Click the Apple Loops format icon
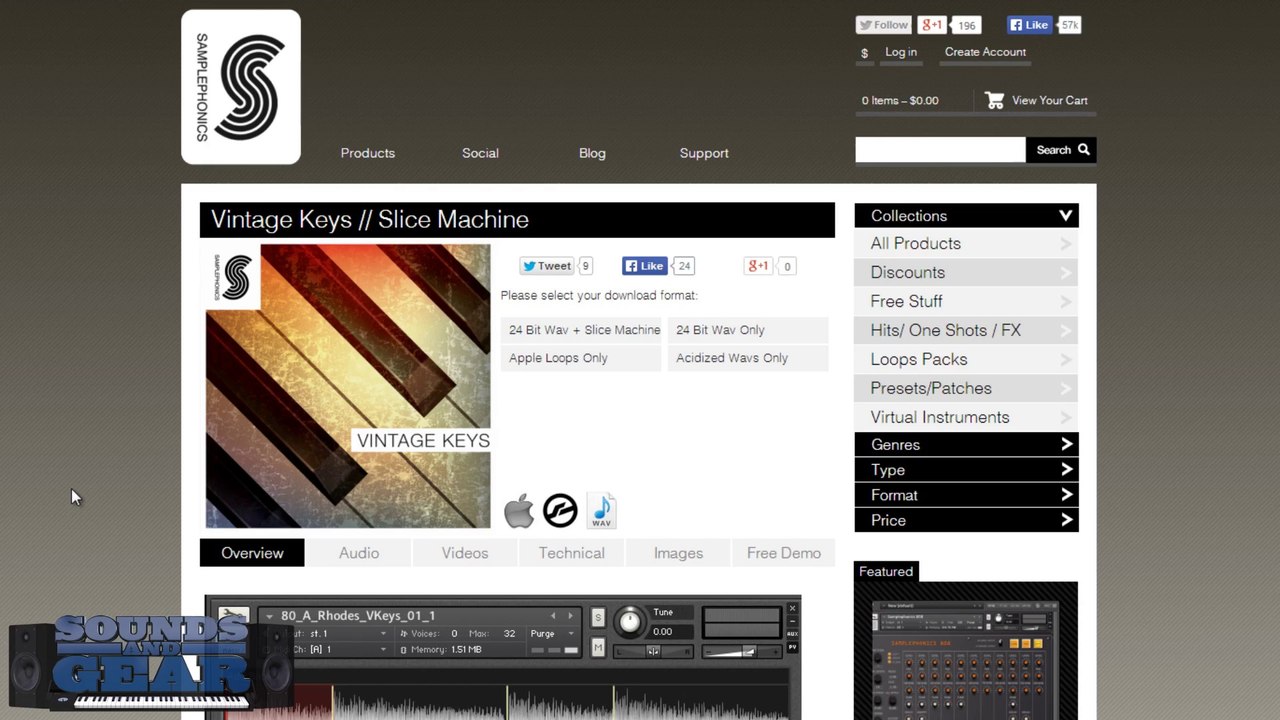 [x=519, y=511]
